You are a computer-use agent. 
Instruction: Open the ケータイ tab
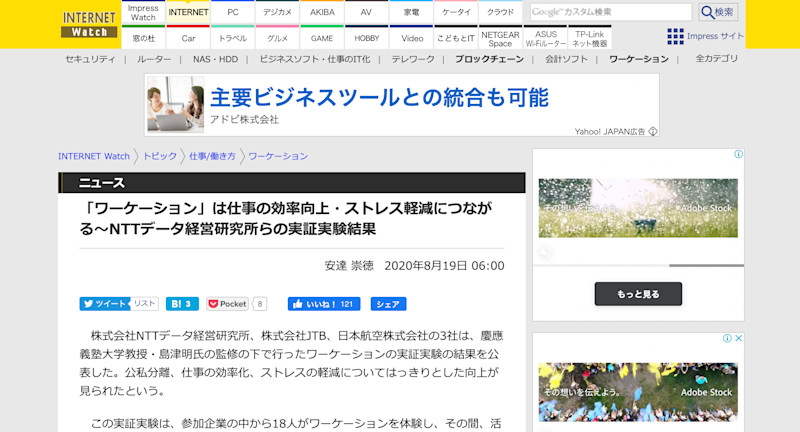[x=456, y=12]
